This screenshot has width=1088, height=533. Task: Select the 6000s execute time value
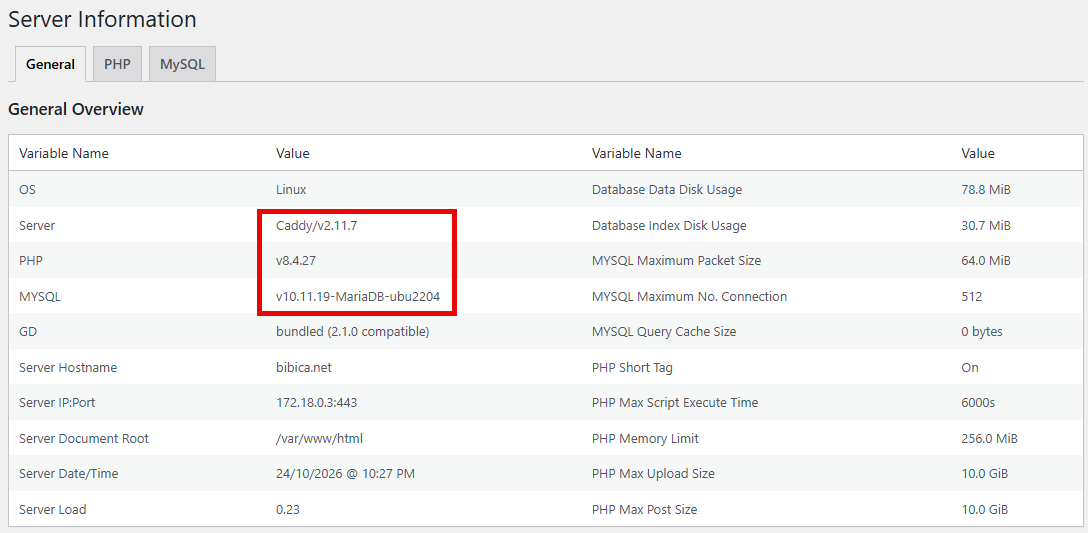978,403
